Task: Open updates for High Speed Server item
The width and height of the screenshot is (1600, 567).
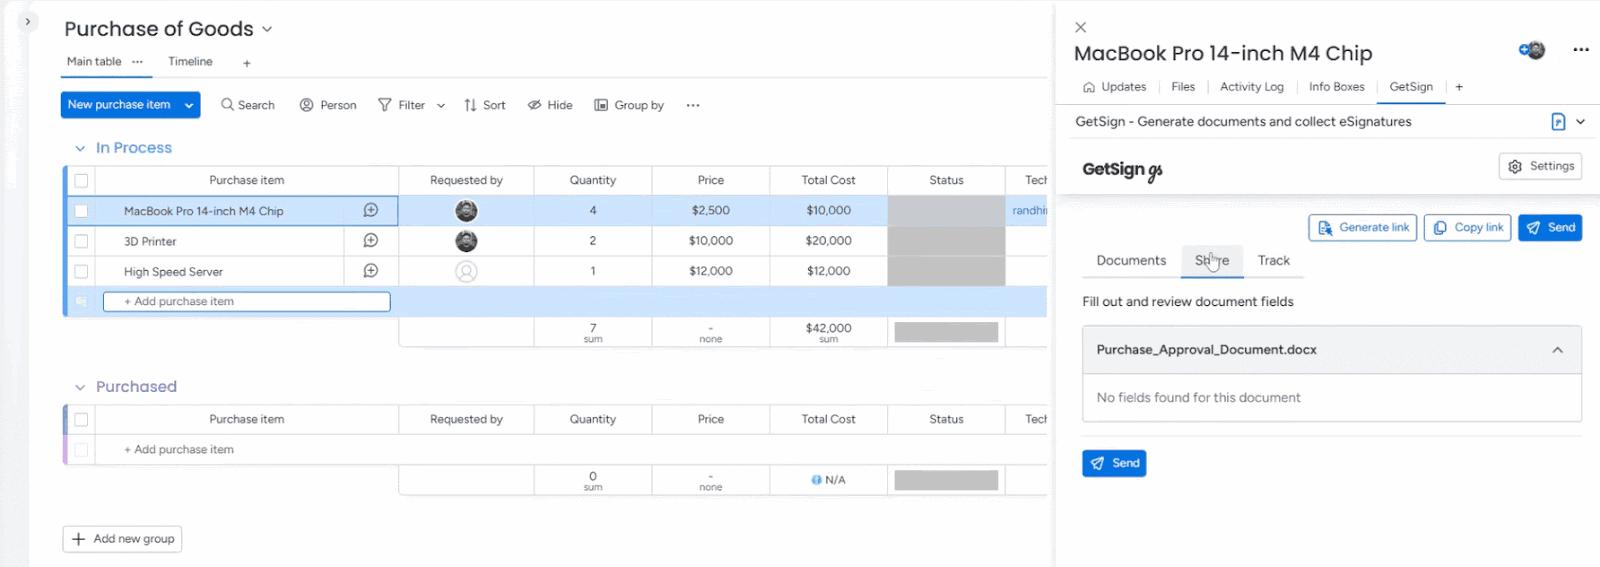Action: (x=371, y=270)
